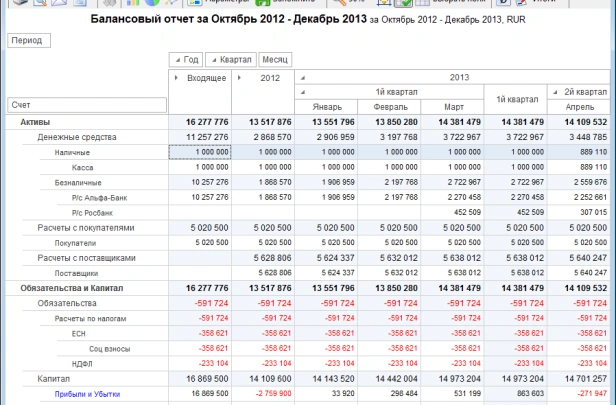Toggle the green checkmark toolbar button

click(403, 3)
